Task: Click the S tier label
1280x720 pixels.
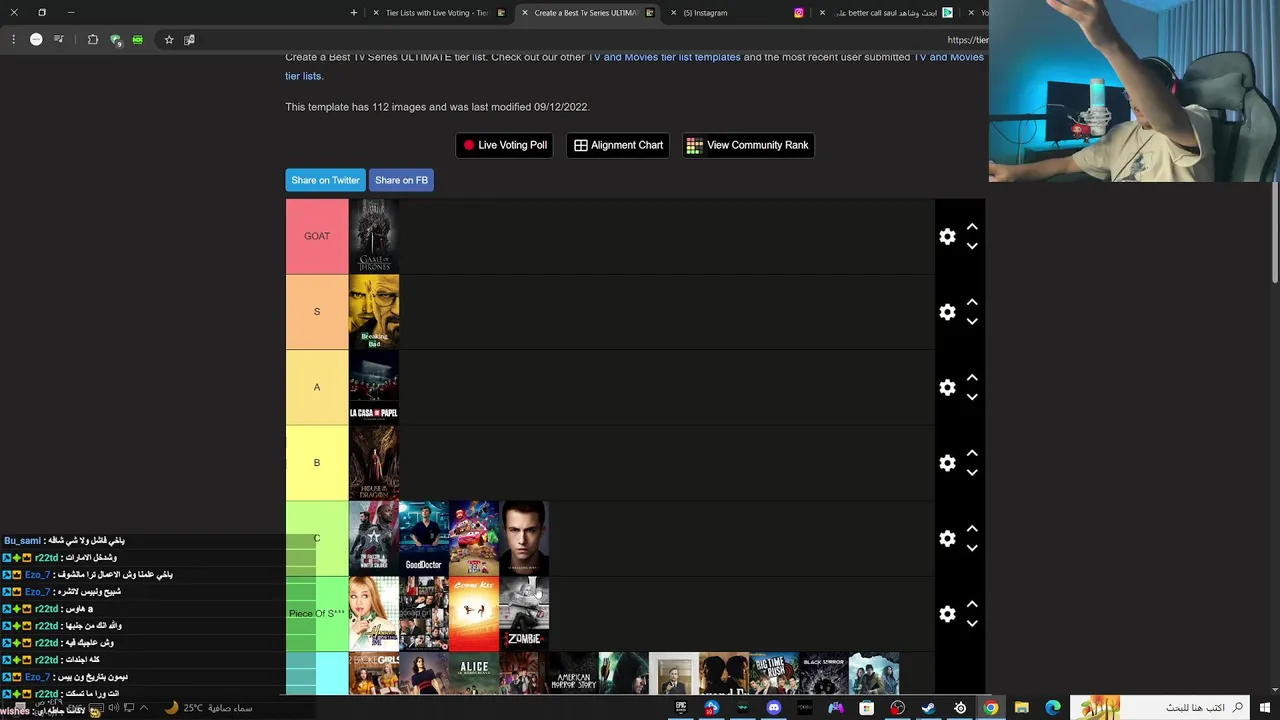Action: point(317,312)
